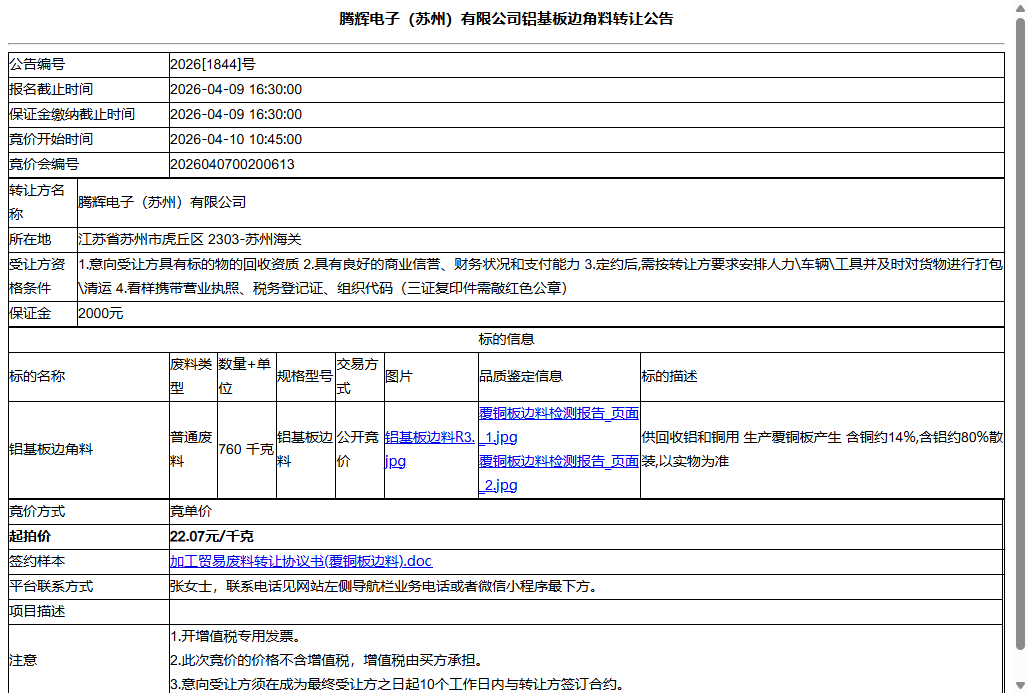Click 保证金 label cell

pos(43,314)
